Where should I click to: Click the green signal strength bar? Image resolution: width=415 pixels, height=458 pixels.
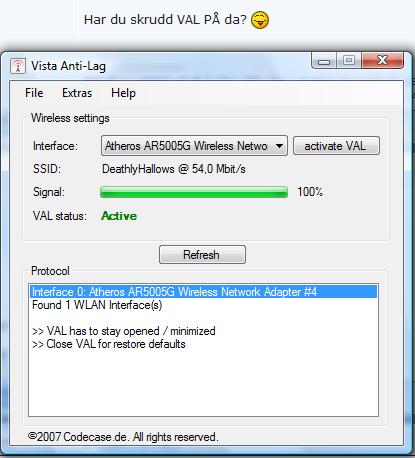tap(194, 192)
